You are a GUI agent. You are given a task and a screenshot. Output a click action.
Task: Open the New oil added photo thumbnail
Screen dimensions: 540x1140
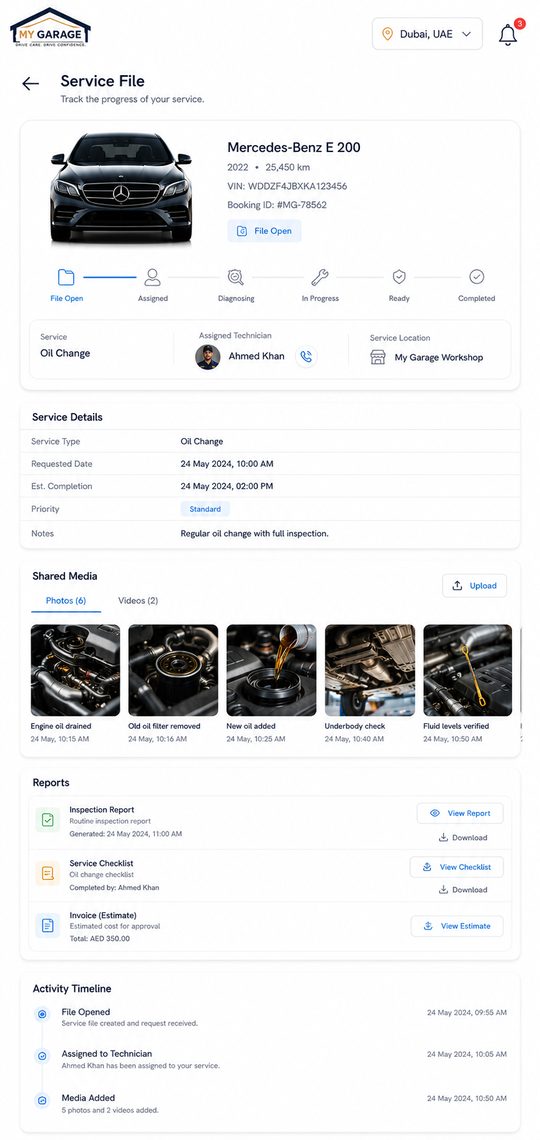(x=272, y=670)
